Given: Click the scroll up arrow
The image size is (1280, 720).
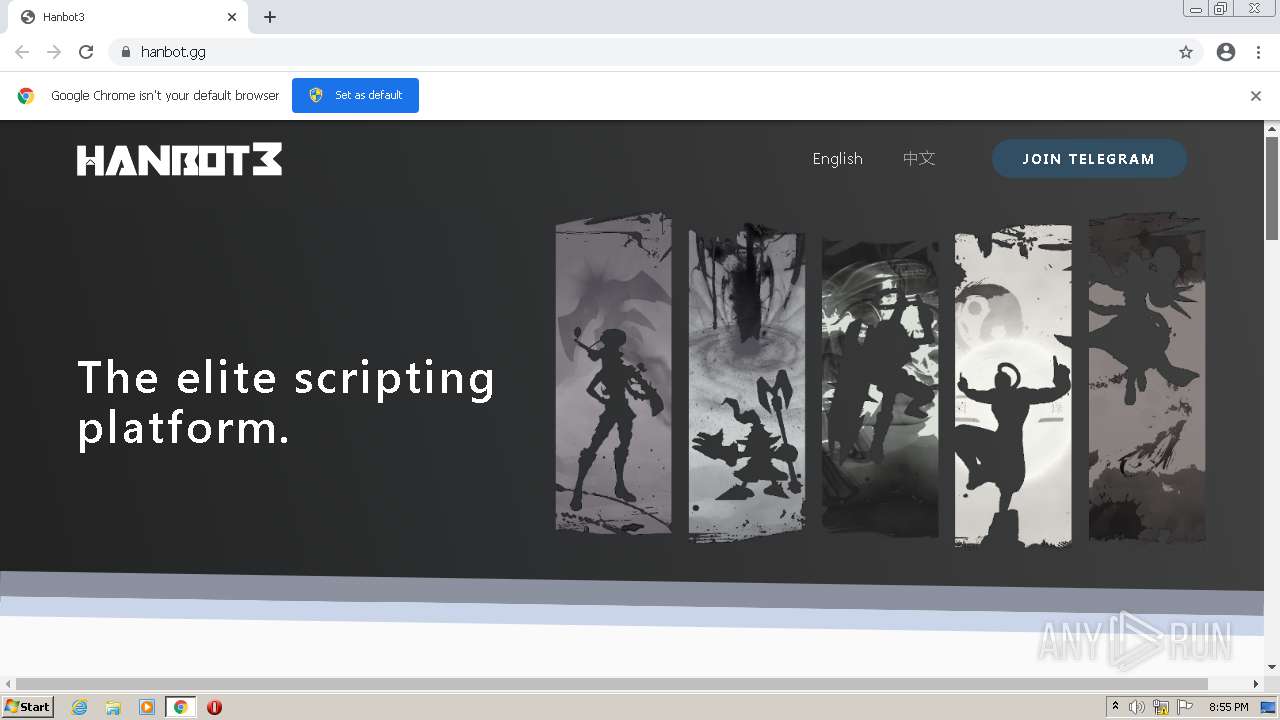Looking at the screenshot, I should pyautogui.click(x=1272, y=128).
